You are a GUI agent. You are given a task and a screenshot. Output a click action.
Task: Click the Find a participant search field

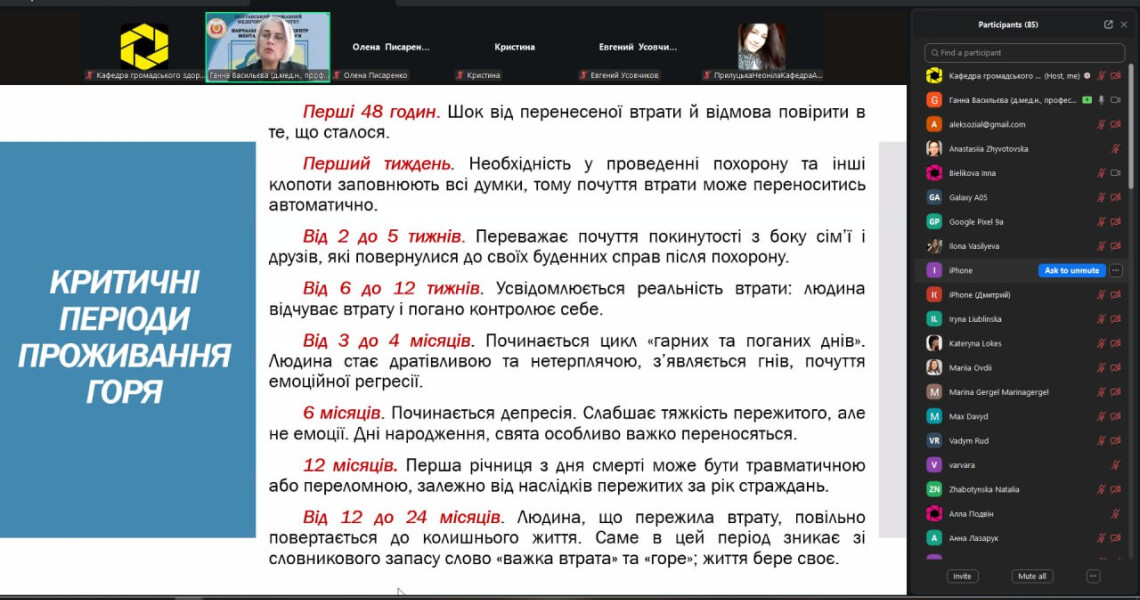[x=1025, y=52]
